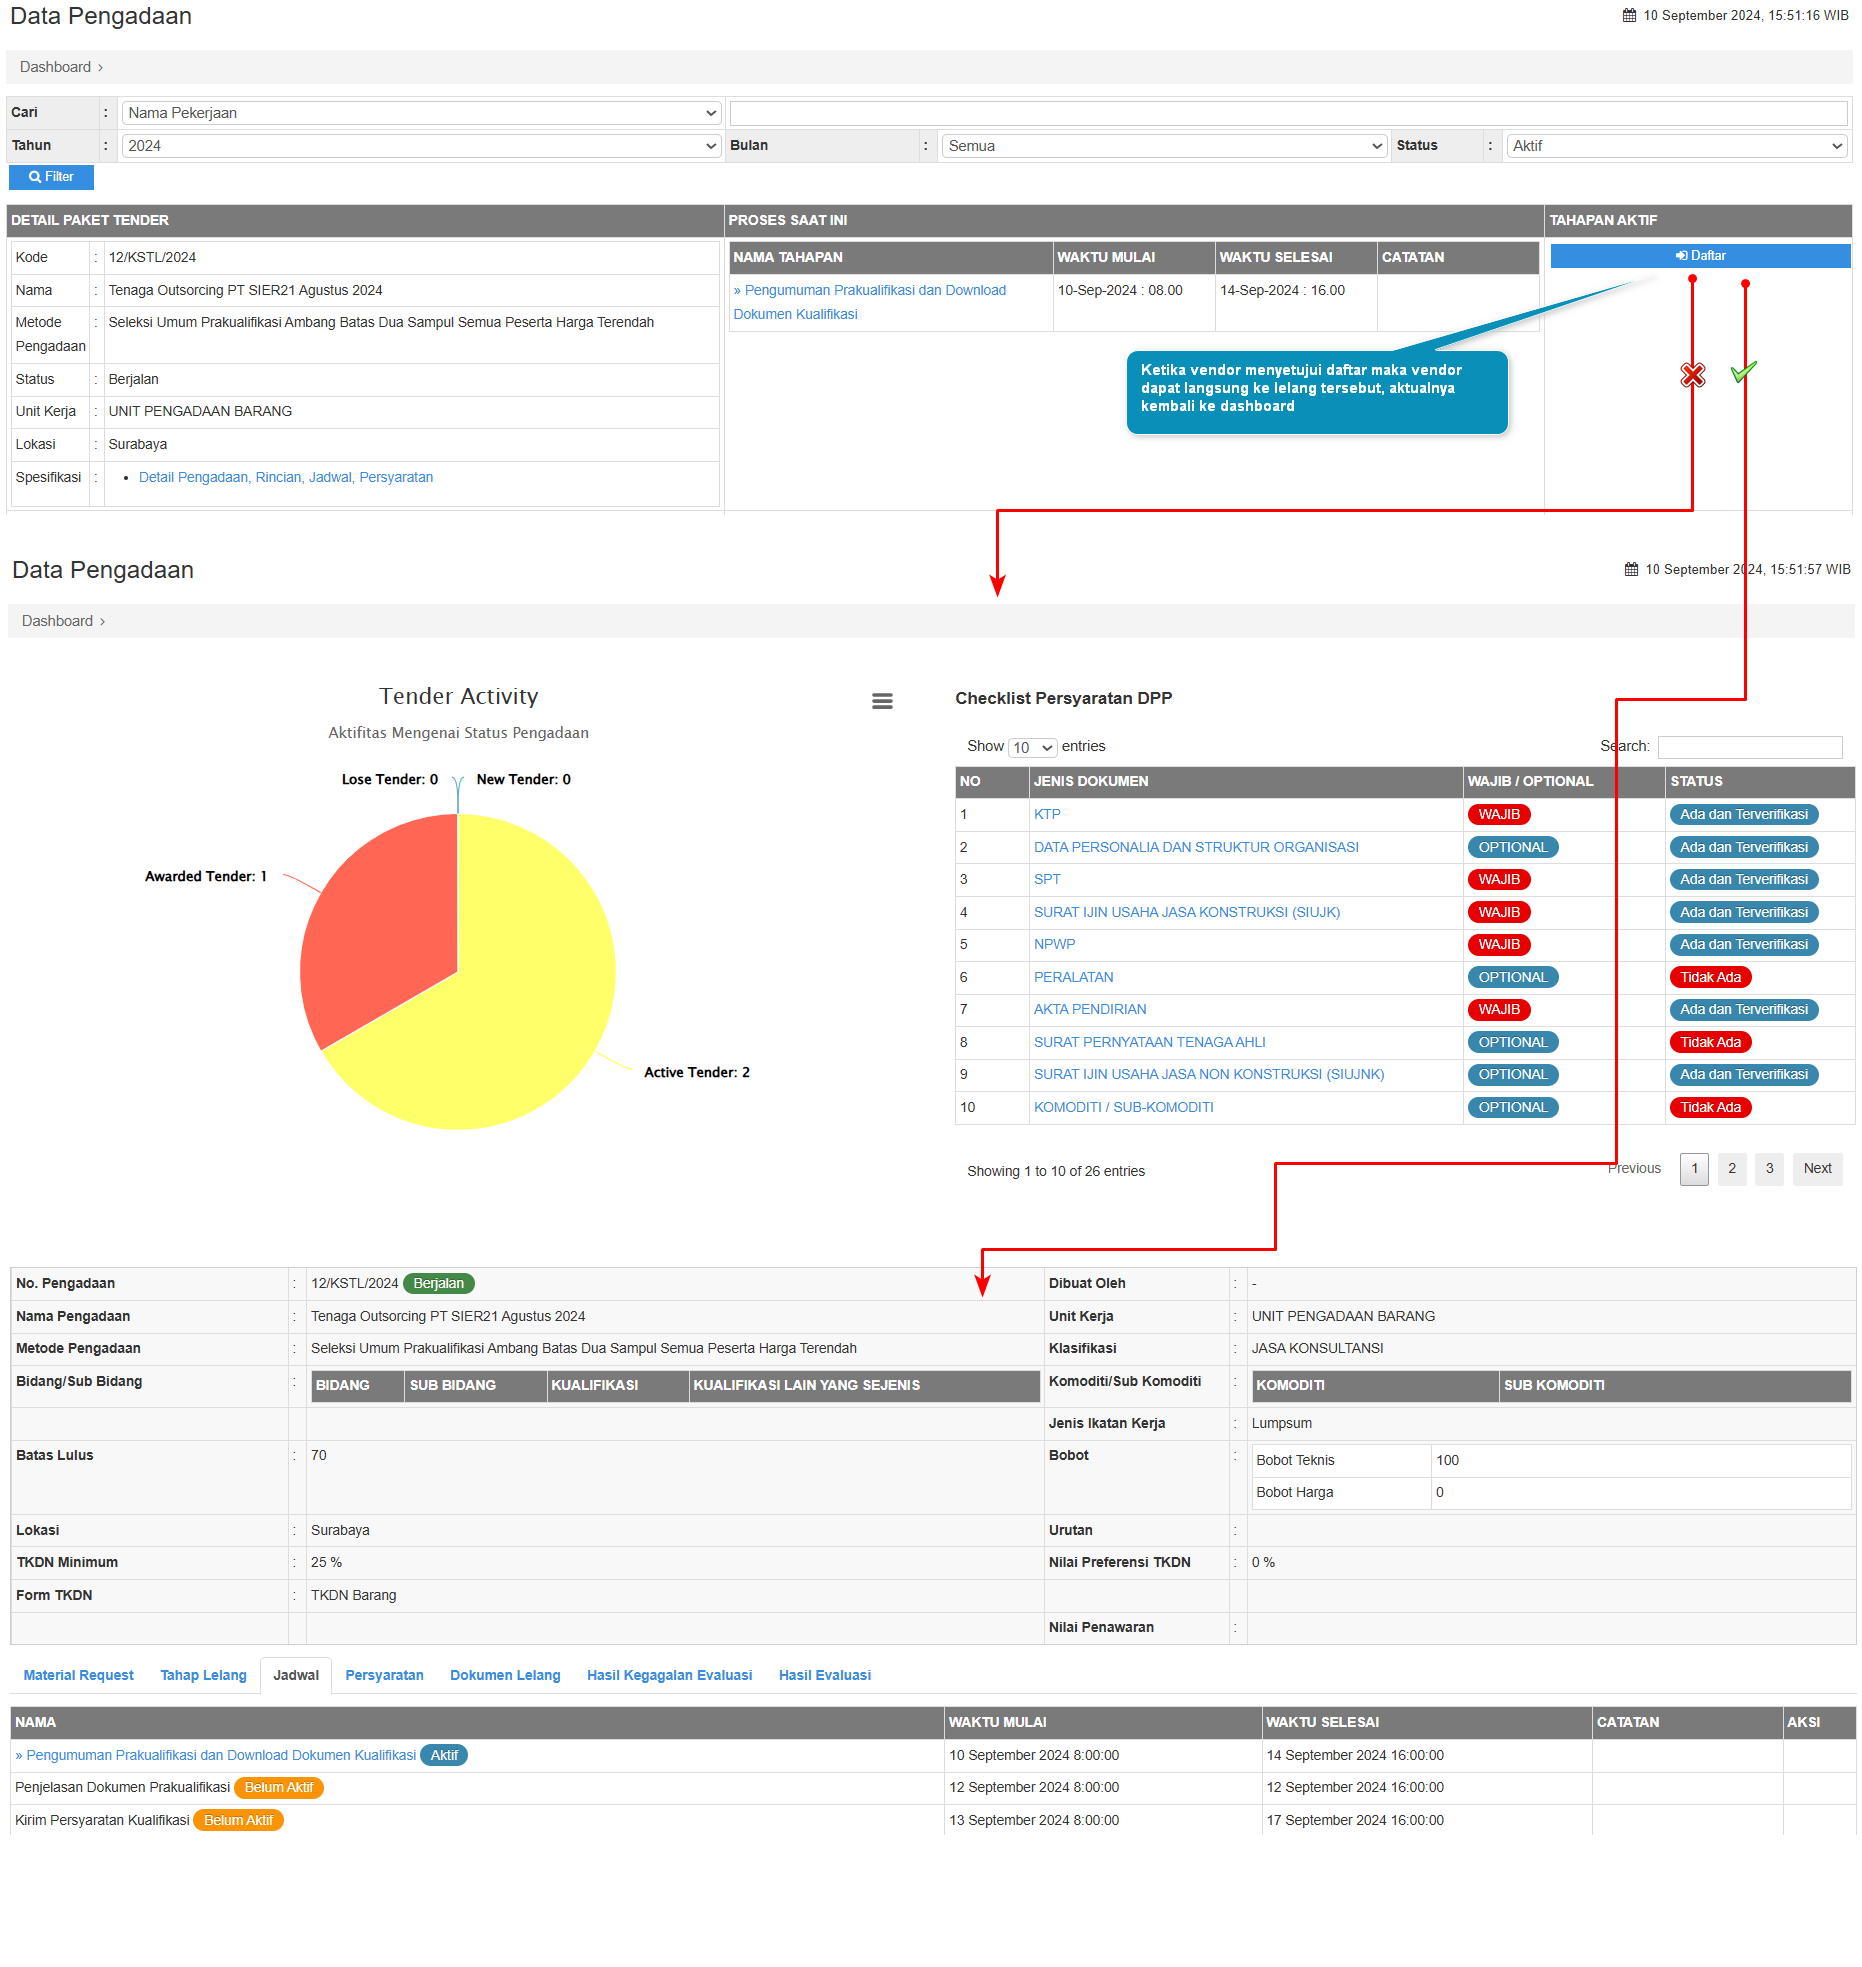Click the blue Daftar button
Viewport: 1862px width, 1967px height.
point(1699,256)
